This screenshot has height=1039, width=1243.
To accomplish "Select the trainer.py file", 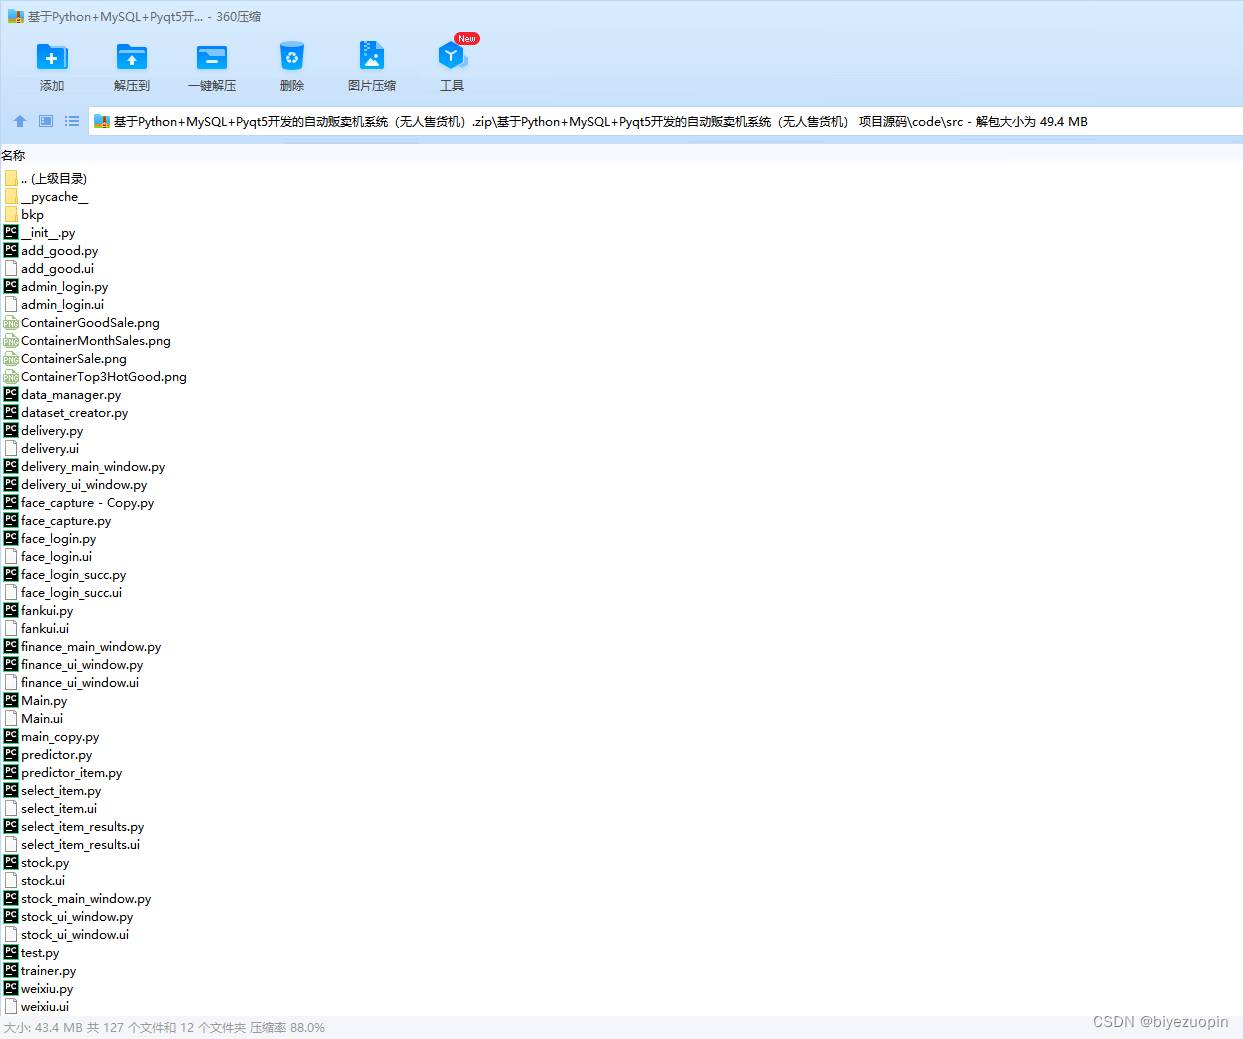I will (x=40, y=970).
